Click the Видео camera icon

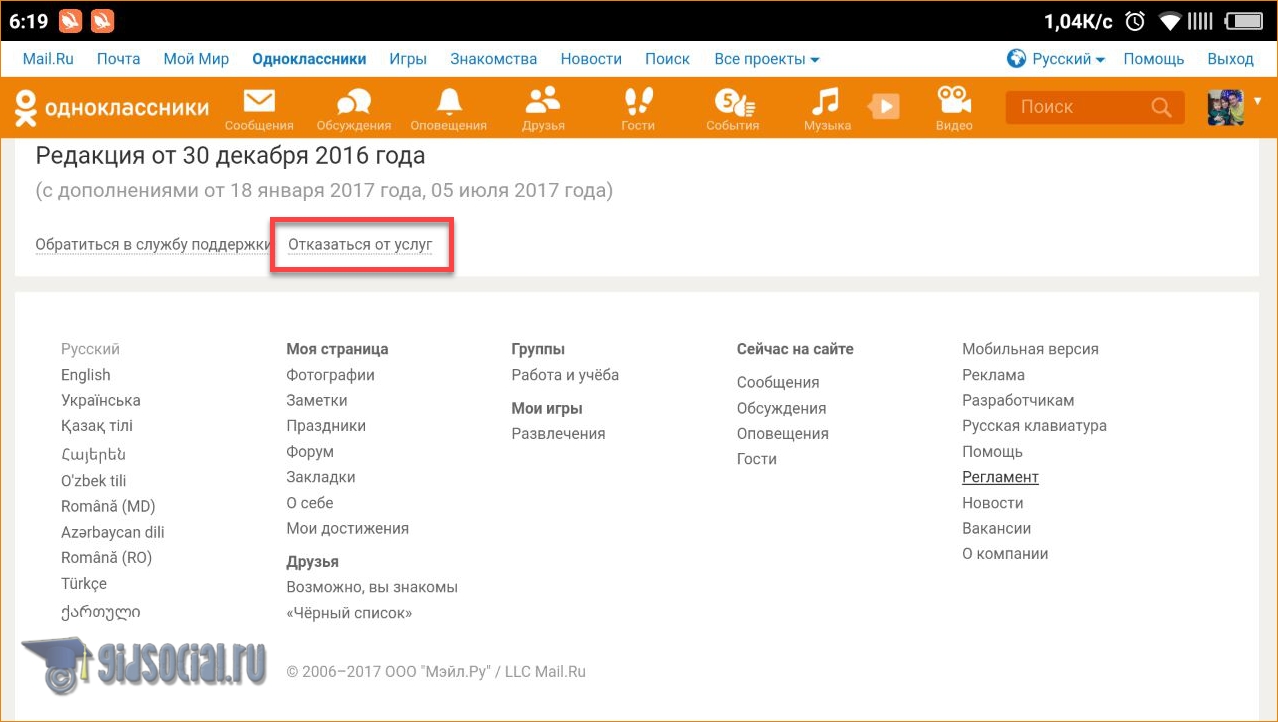tap(954, 102)
